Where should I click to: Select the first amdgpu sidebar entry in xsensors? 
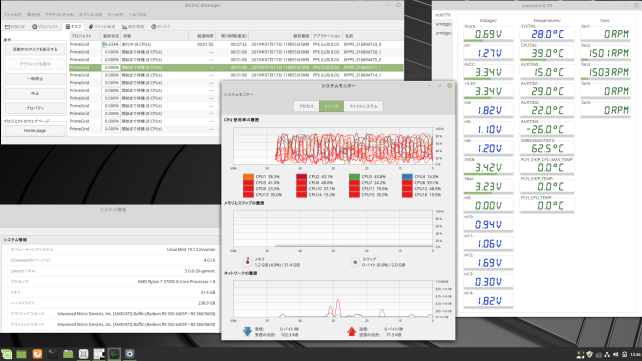pos(443,24)
